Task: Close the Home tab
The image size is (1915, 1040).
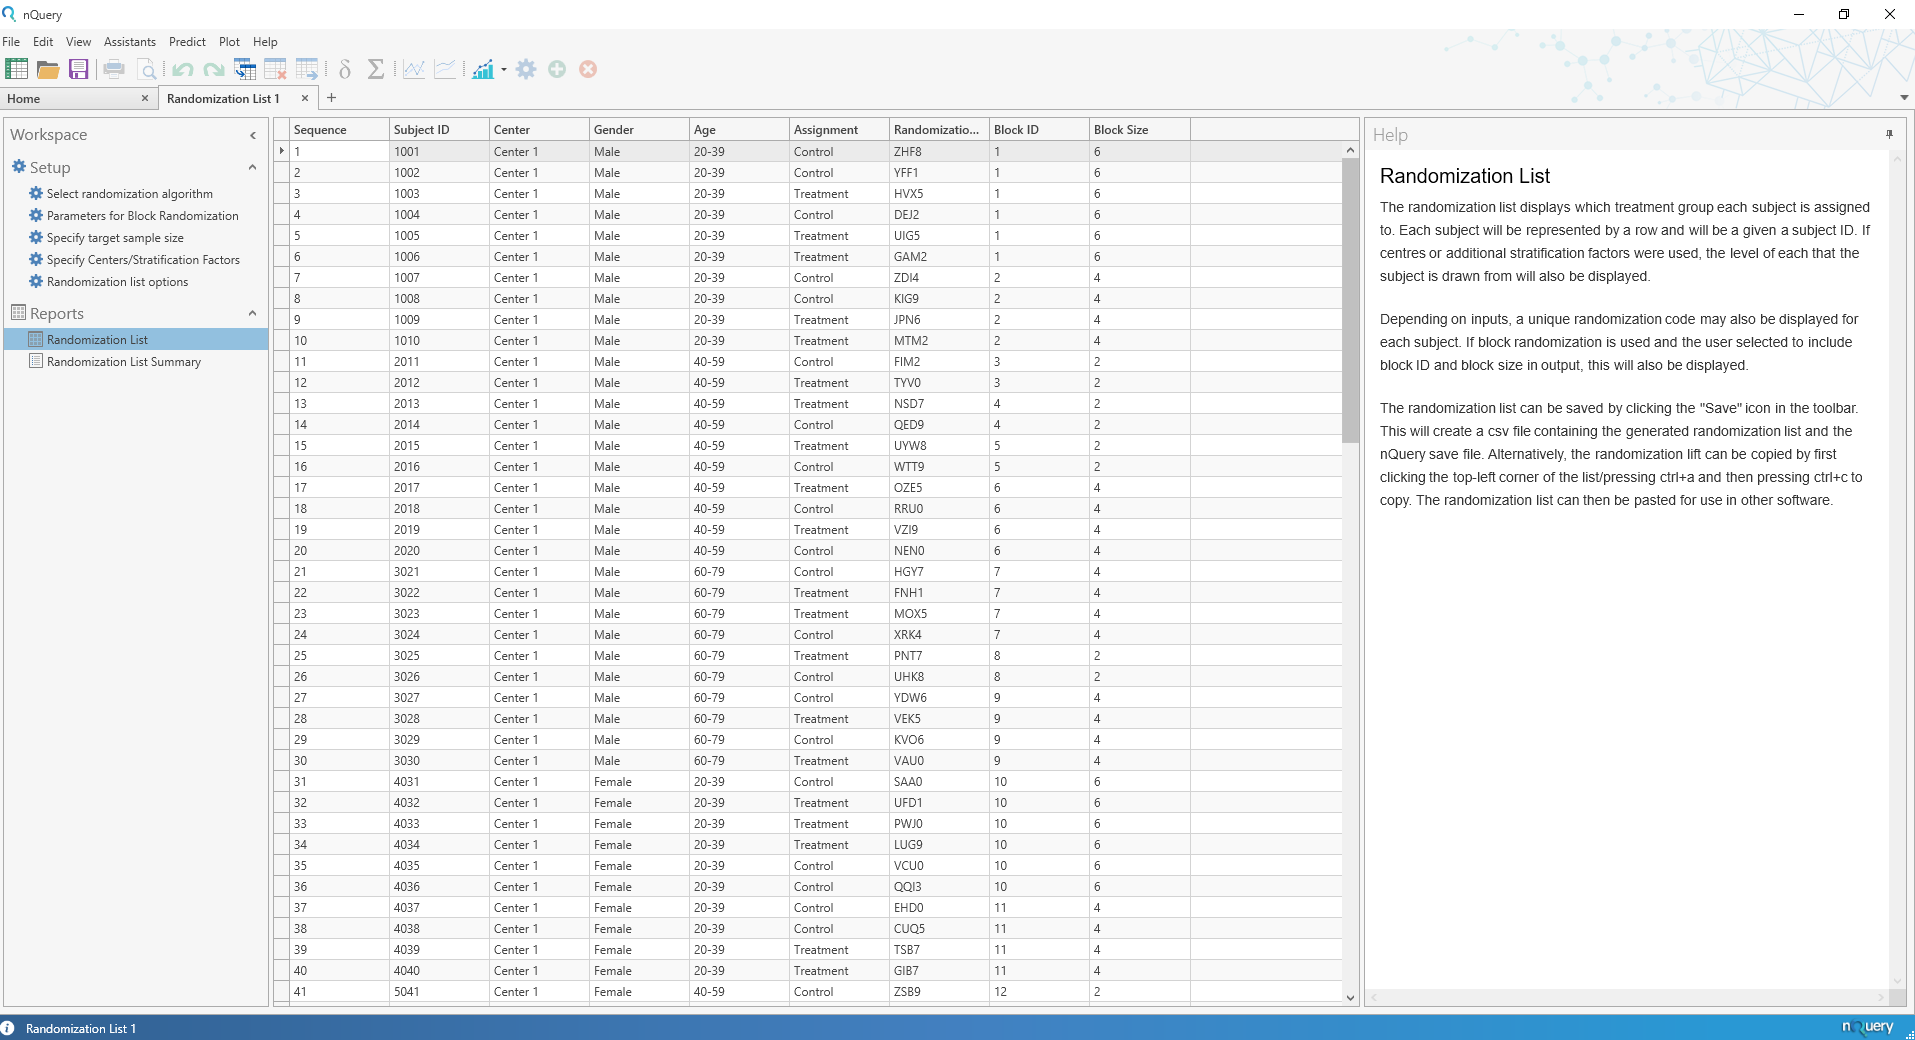Action: tap(145, 98)
